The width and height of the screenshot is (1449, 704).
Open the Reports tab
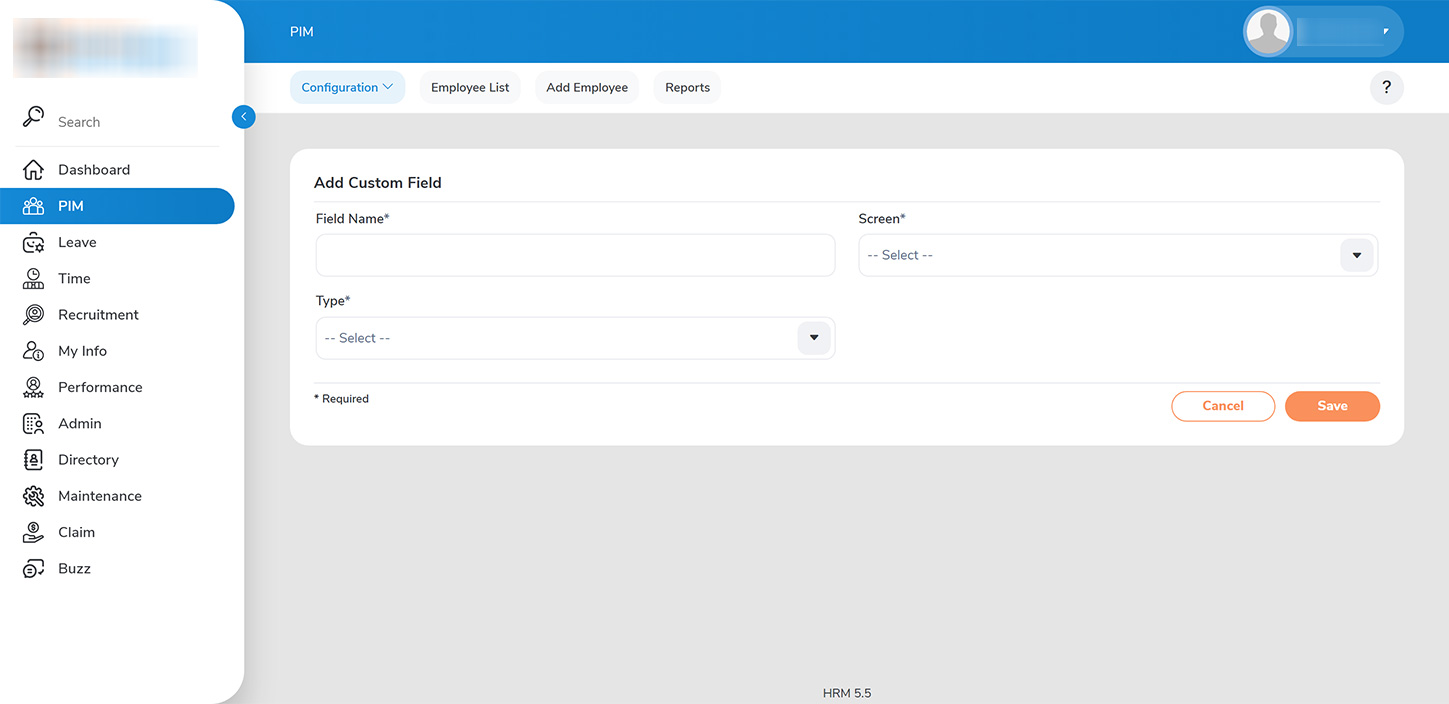(x=687, y=88)
